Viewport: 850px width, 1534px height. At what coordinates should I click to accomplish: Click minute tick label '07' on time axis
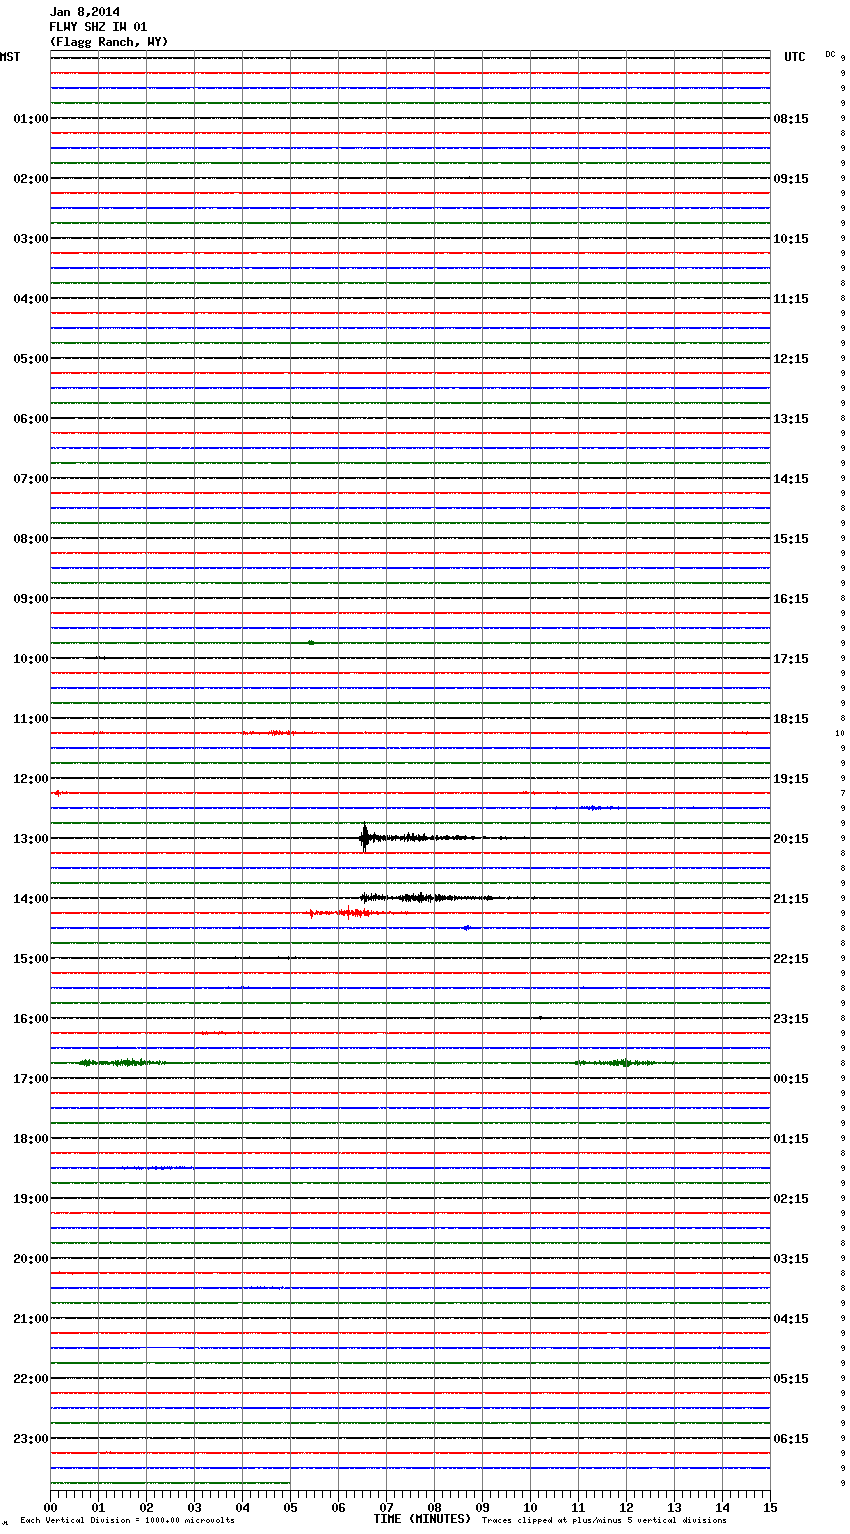(386, 1507)
